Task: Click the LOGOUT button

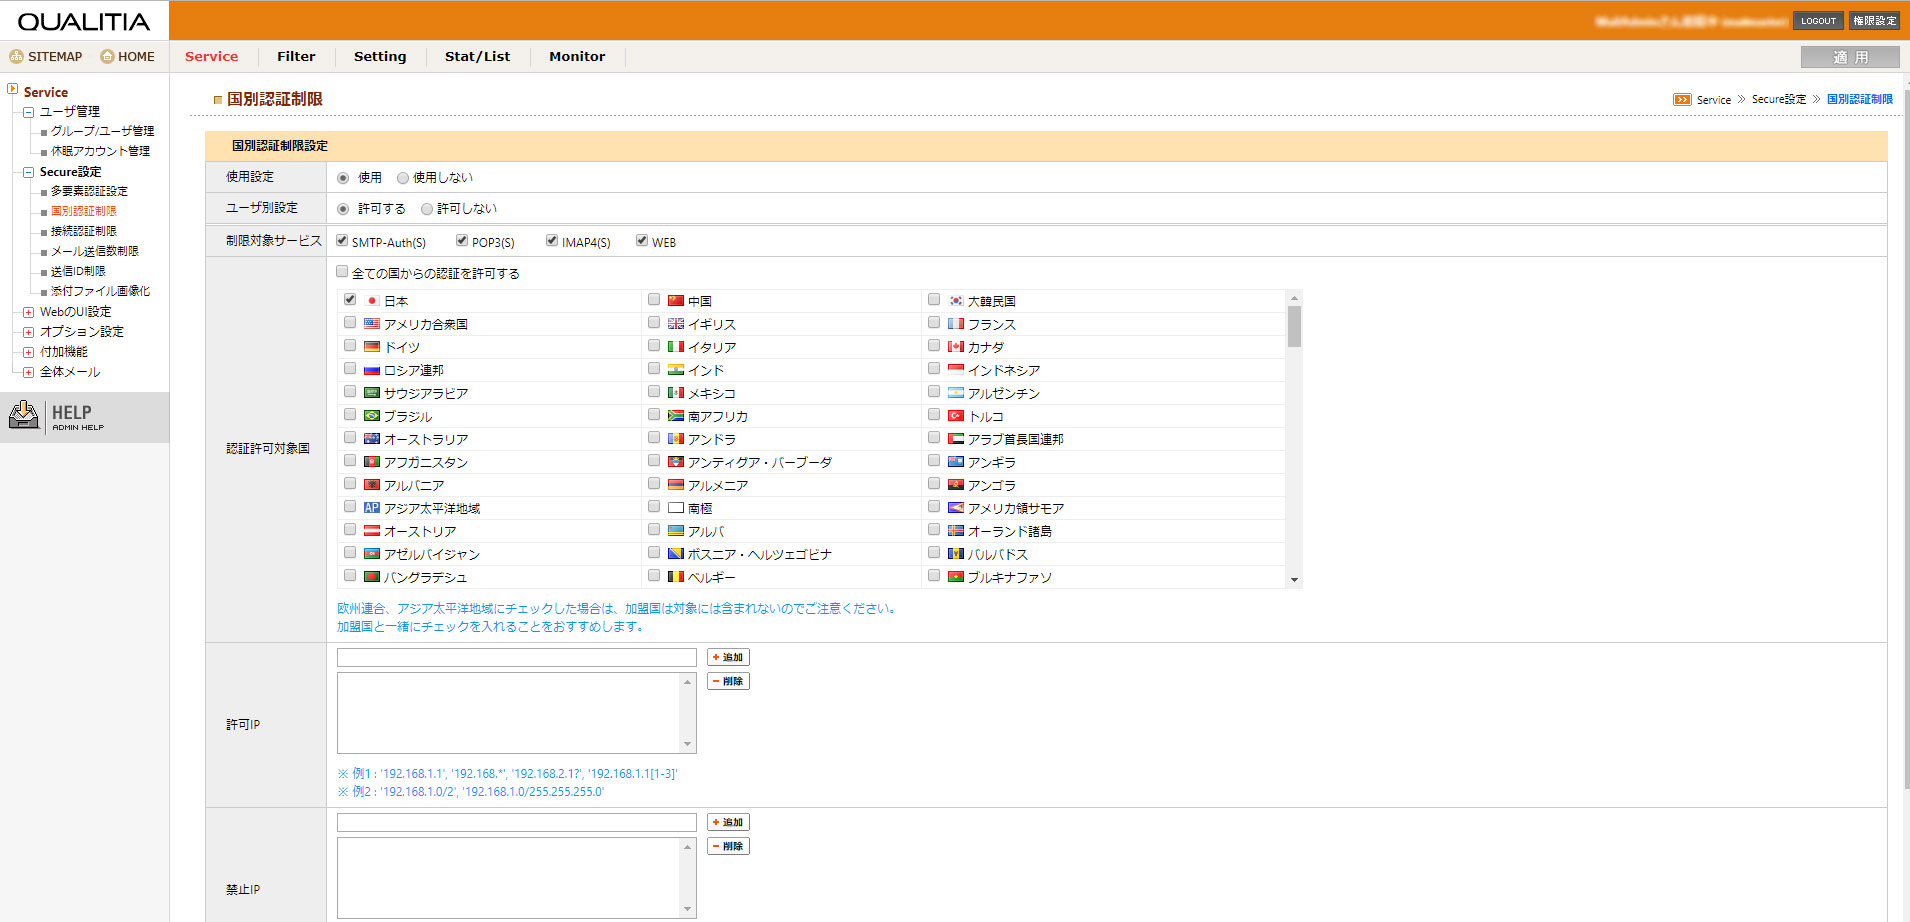Action: click(1818, 21)
